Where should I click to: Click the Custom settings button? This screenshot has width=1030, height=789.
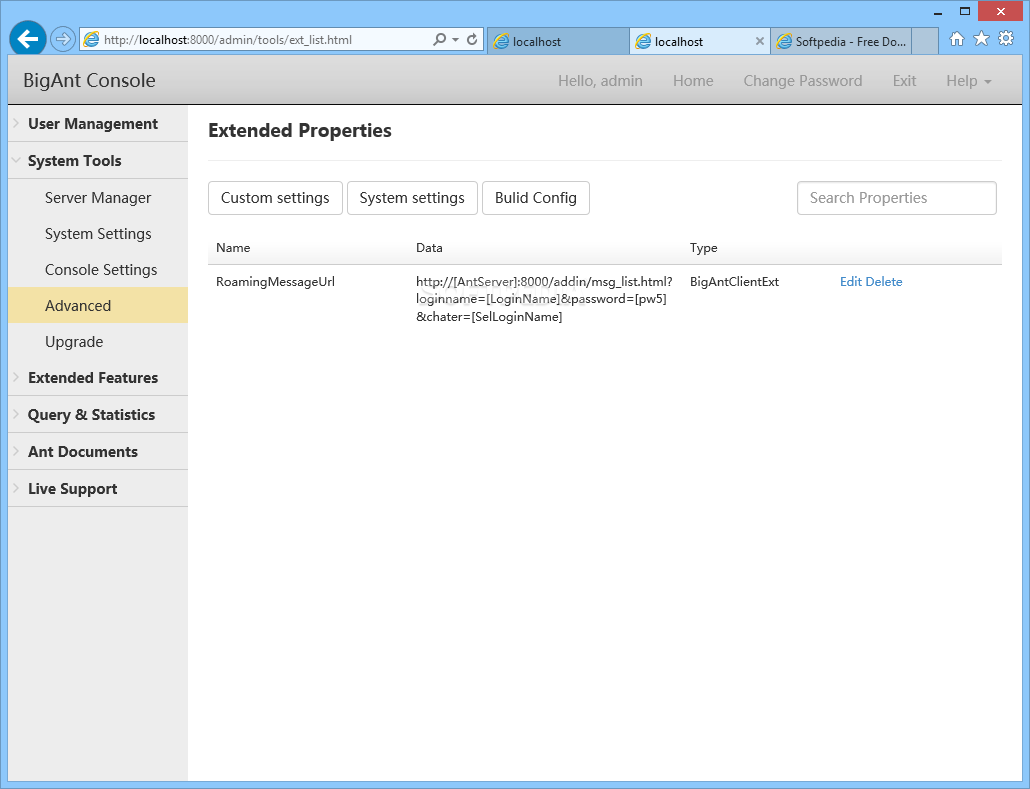(x=275, y=198)
